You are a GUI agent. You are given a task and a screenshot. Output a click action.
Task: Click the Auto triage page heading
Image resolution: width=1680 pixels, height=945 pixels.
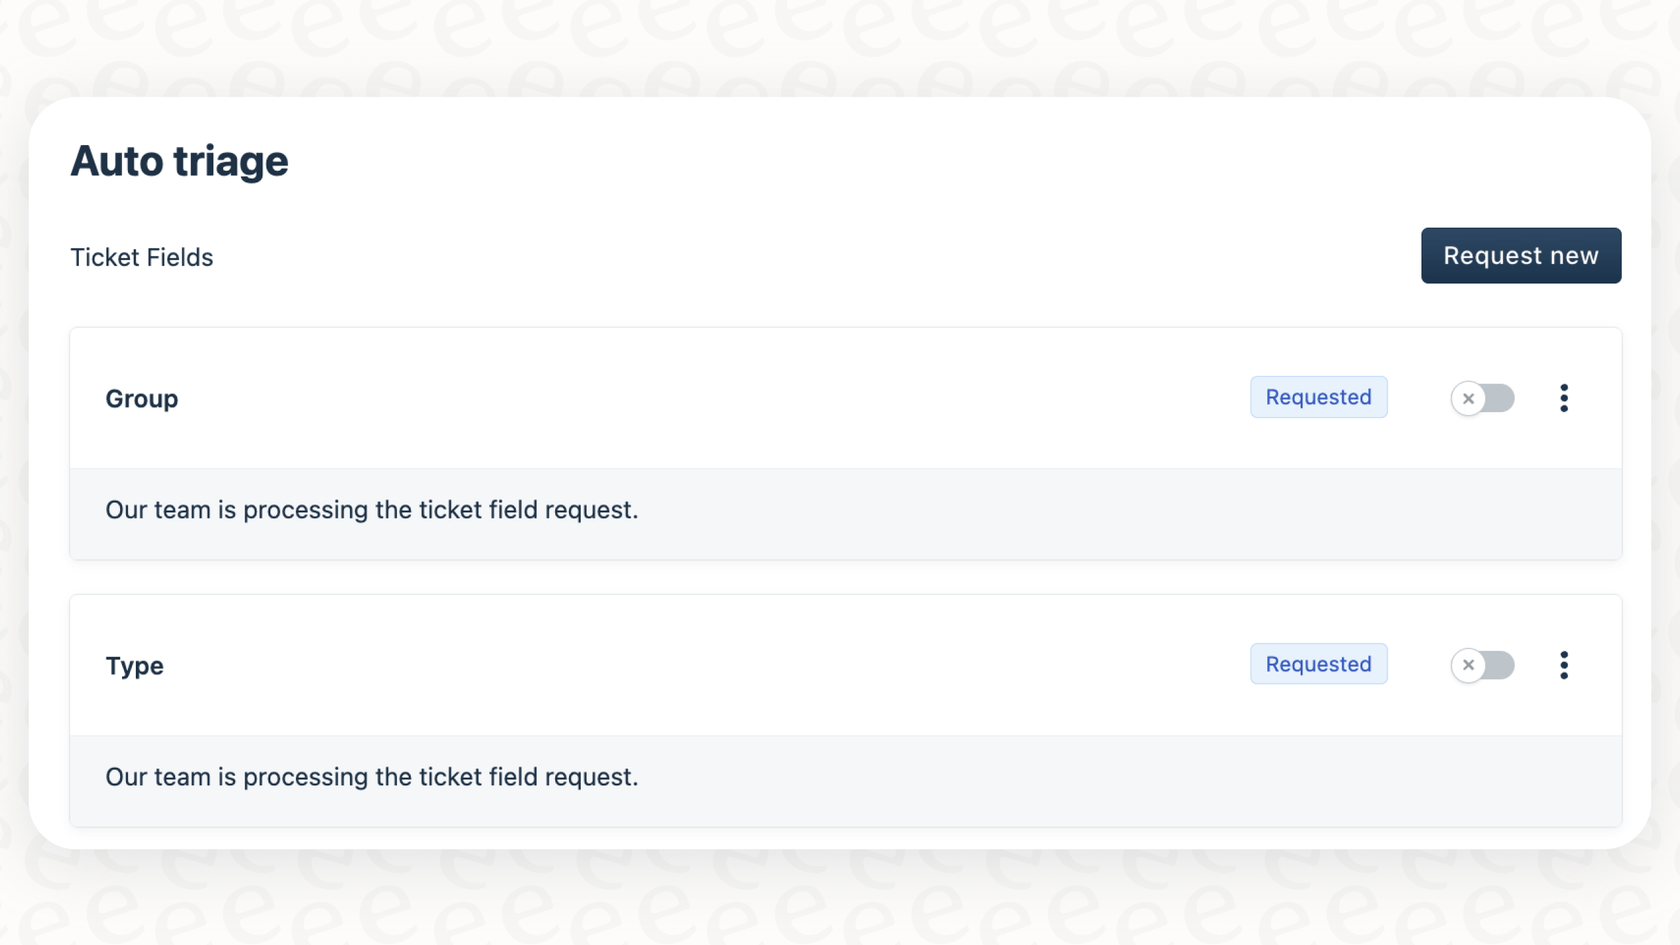coord(179,160)
